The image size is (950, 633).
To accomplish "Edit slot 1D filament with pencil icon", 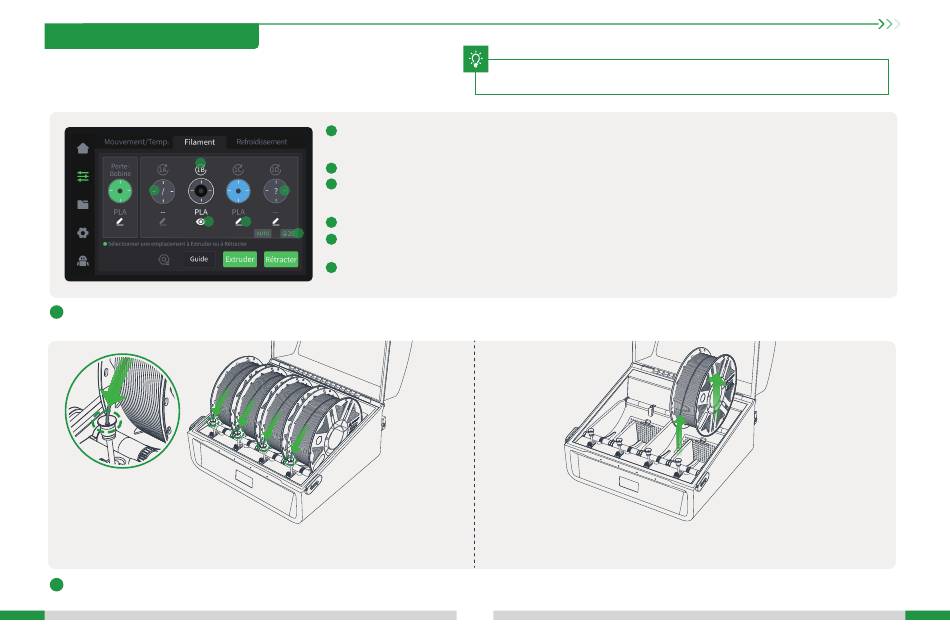I will [276, 222].
